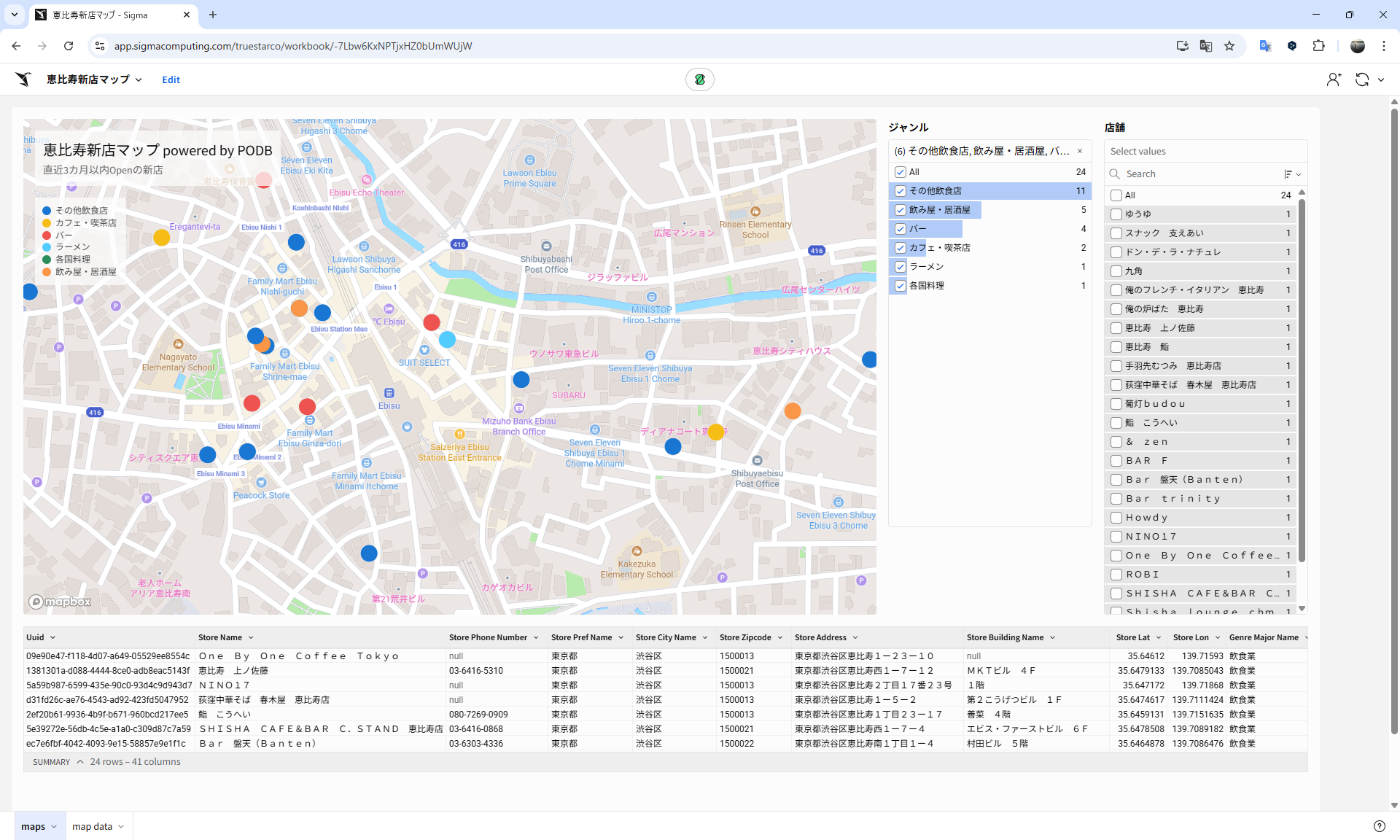
Task: Open the Chrome three-dot menu
Action: [x=1384, y=46]
